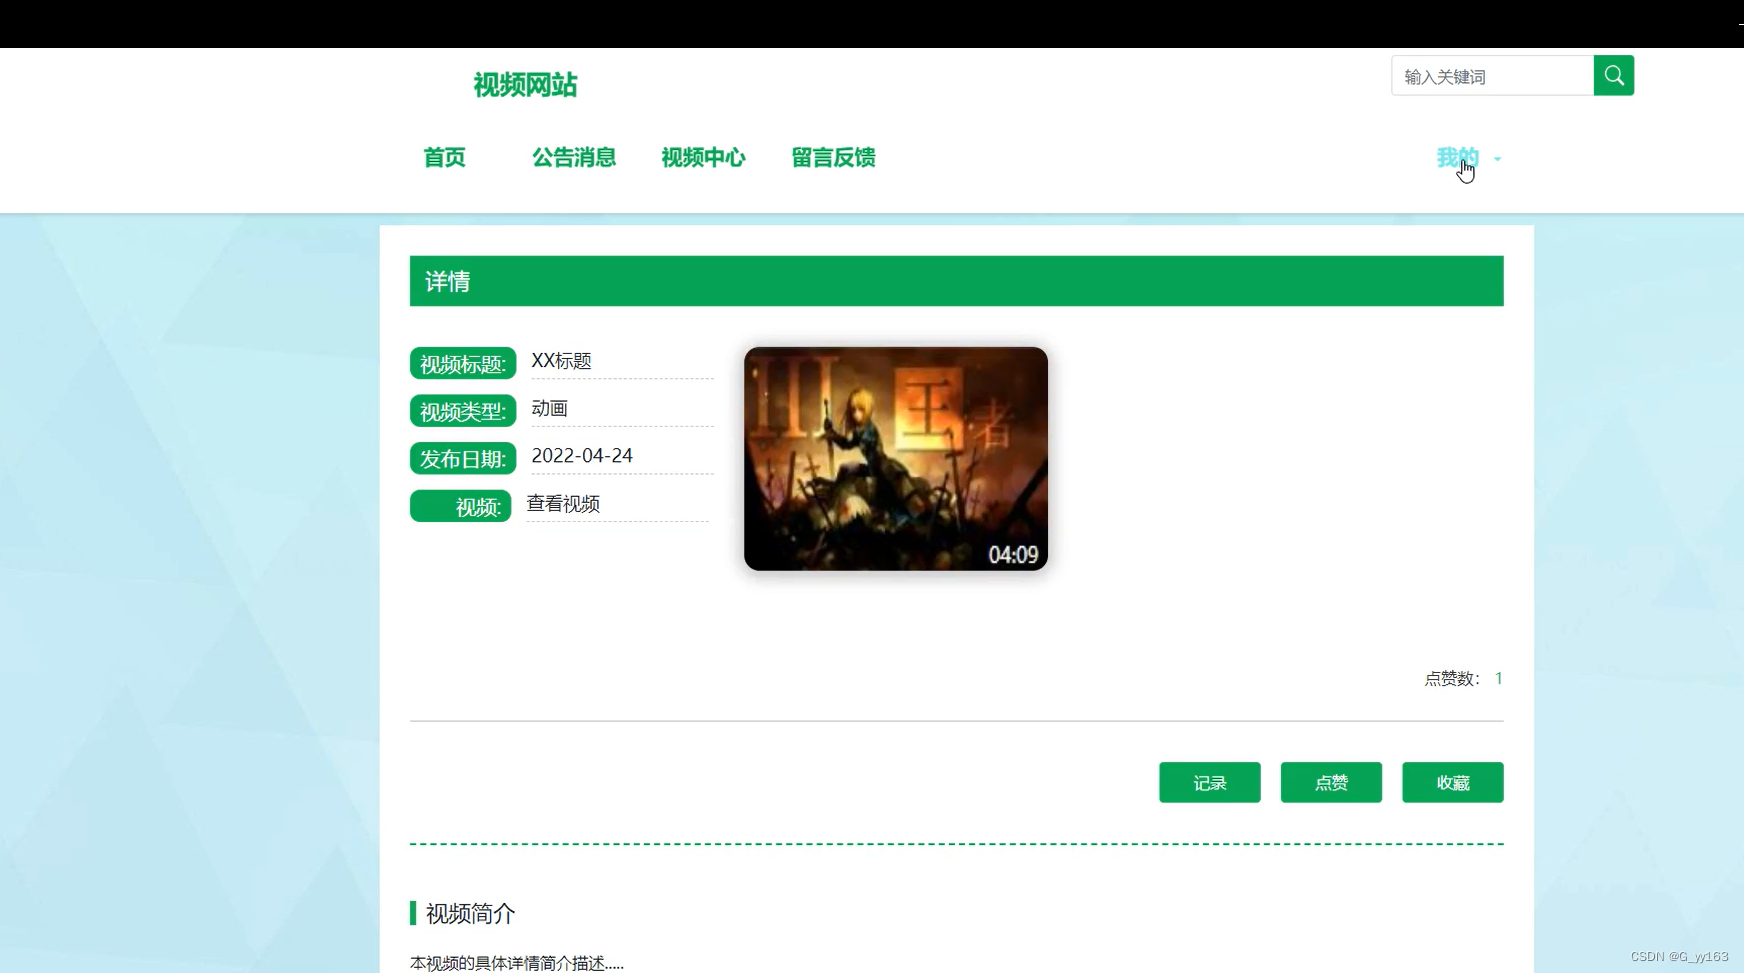Select the 动画 type value
1744x973 pixels.
549,408
